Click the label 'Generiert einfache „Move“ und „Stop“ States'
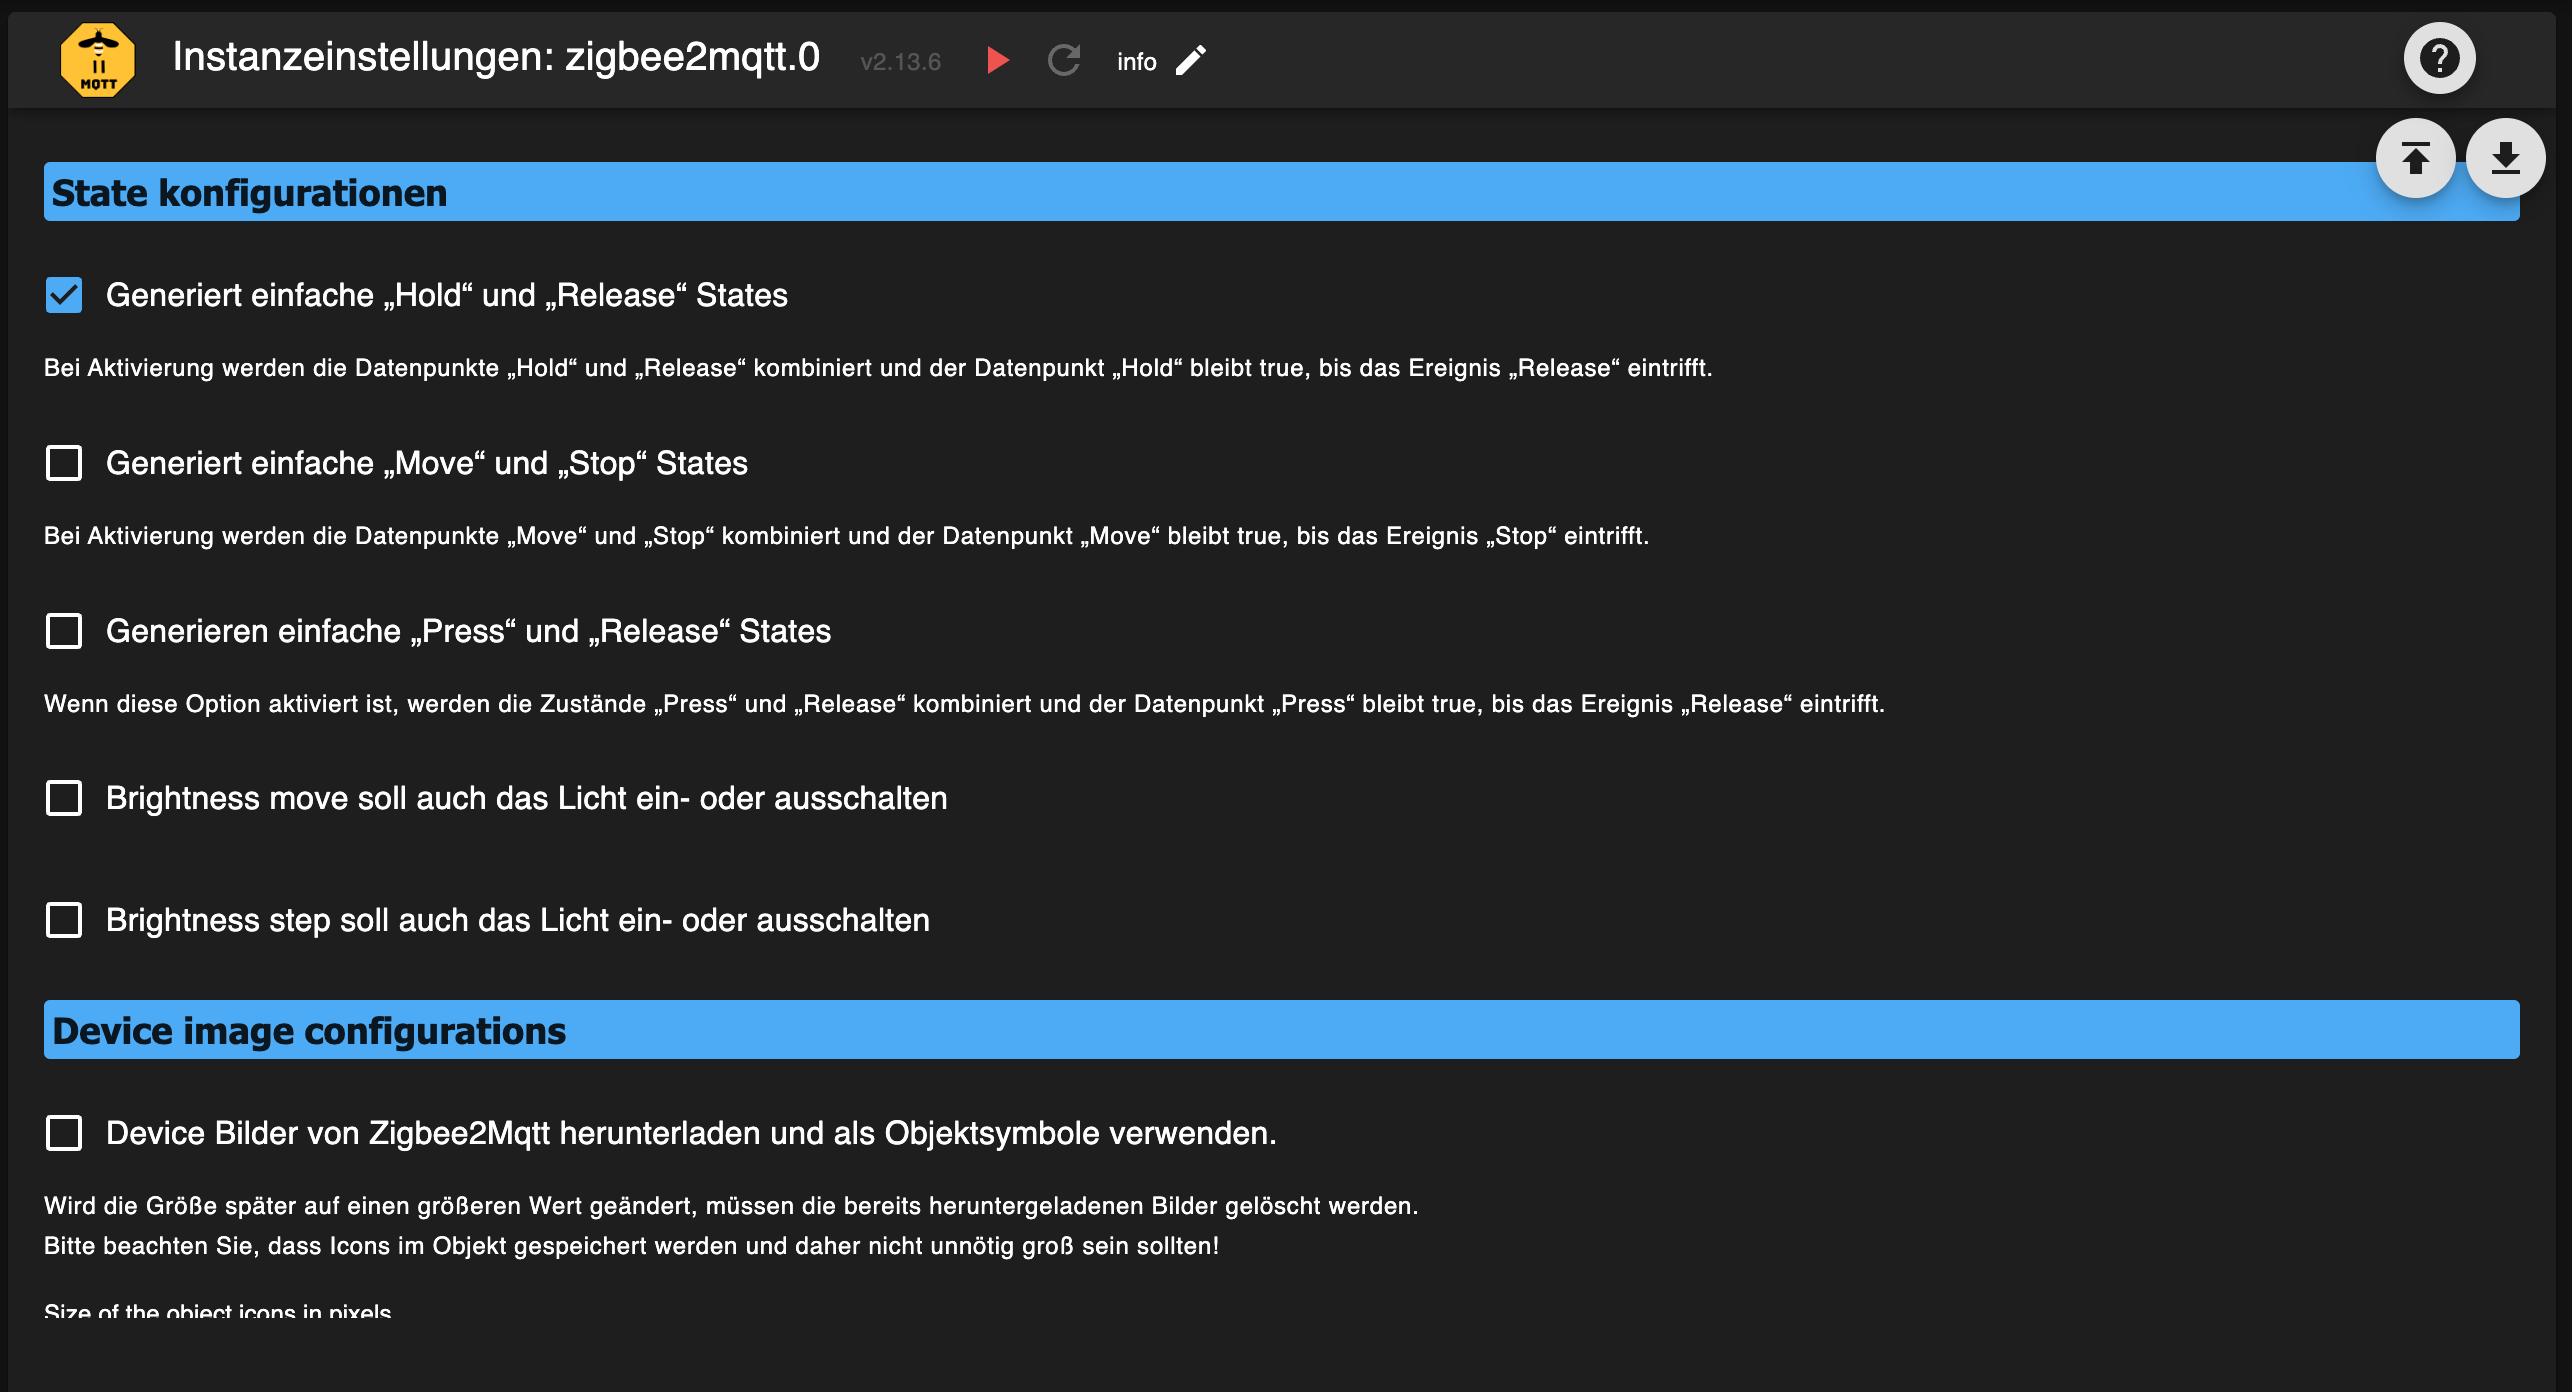Screen dimensions: 2572x1392 coord(427,463)
